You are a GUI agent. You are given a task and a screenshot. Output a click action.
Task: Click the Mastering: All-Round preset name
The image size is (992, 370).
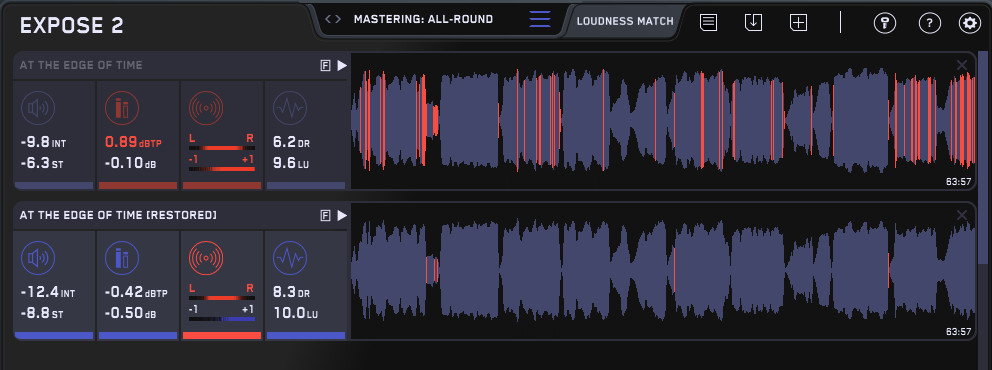tap(423, 20)
